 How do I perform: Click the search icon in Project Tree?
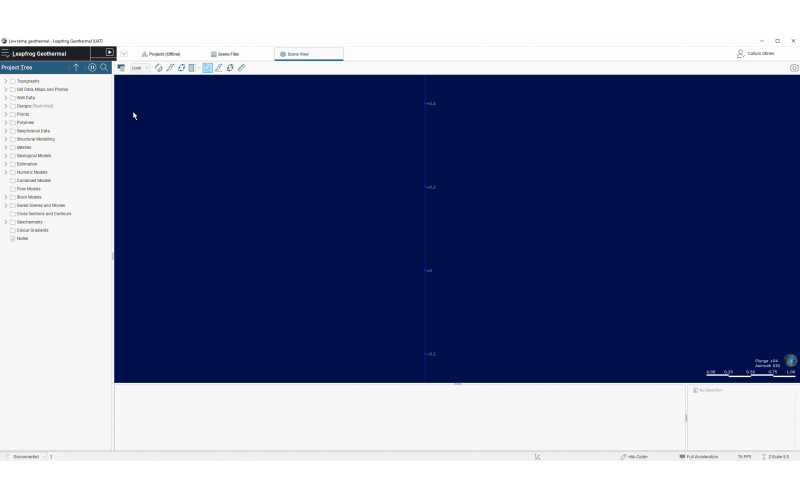pyautogui.click(x=104, y=68)
